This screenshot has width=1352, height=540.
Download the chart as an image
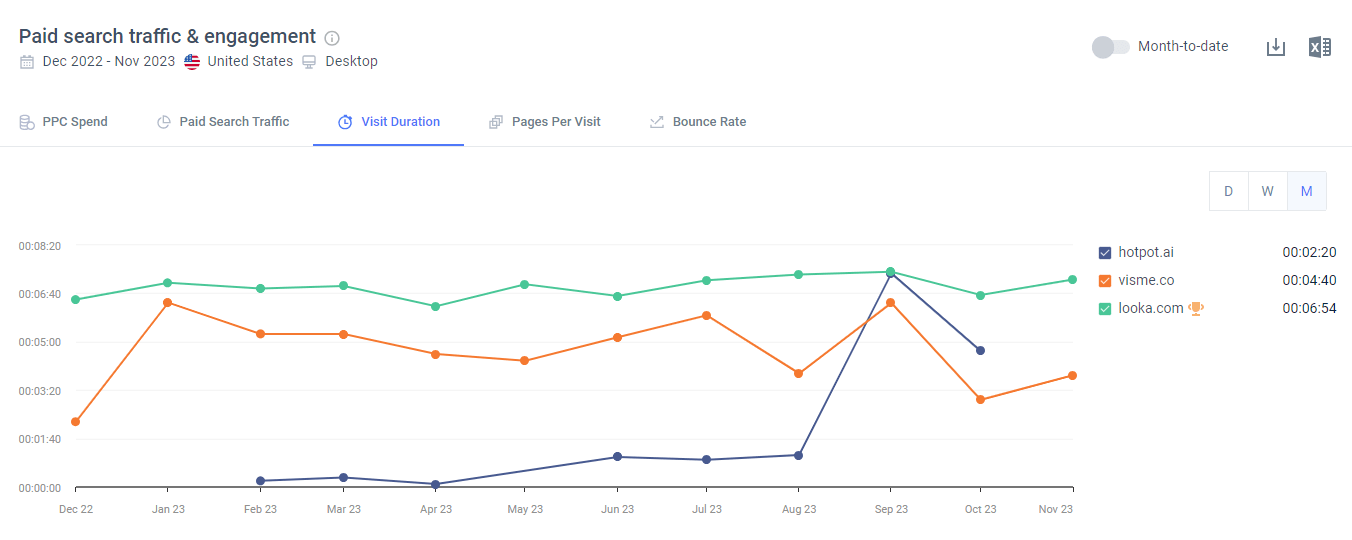[x=1275, y=47]
